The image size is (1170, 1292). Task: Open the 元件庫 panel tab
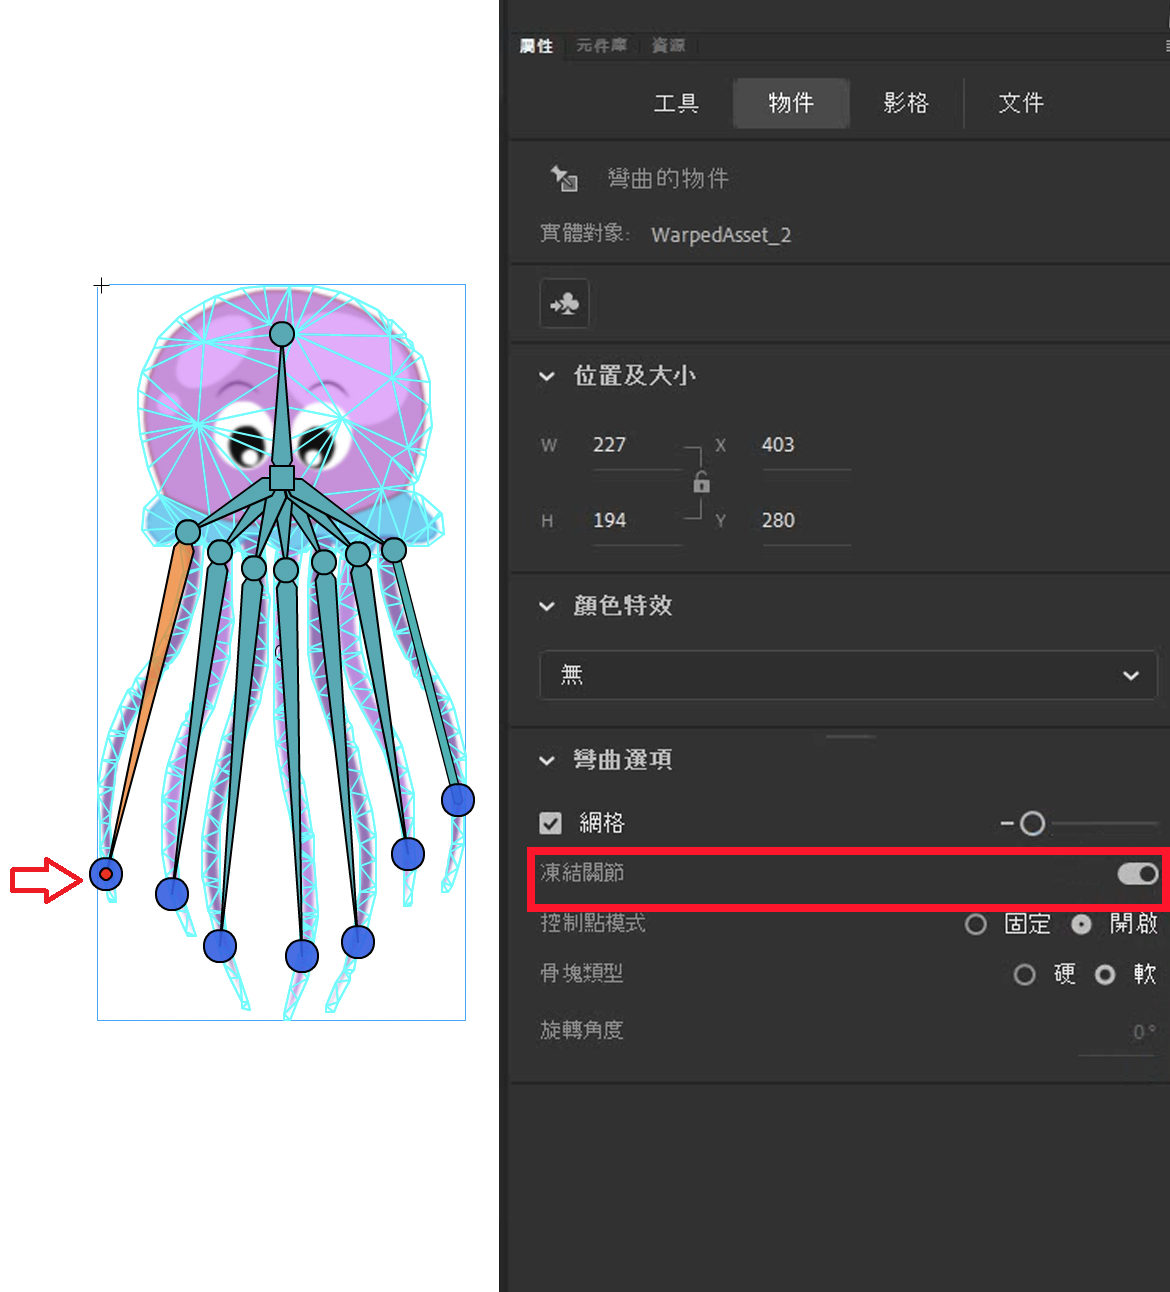point(602,46)
